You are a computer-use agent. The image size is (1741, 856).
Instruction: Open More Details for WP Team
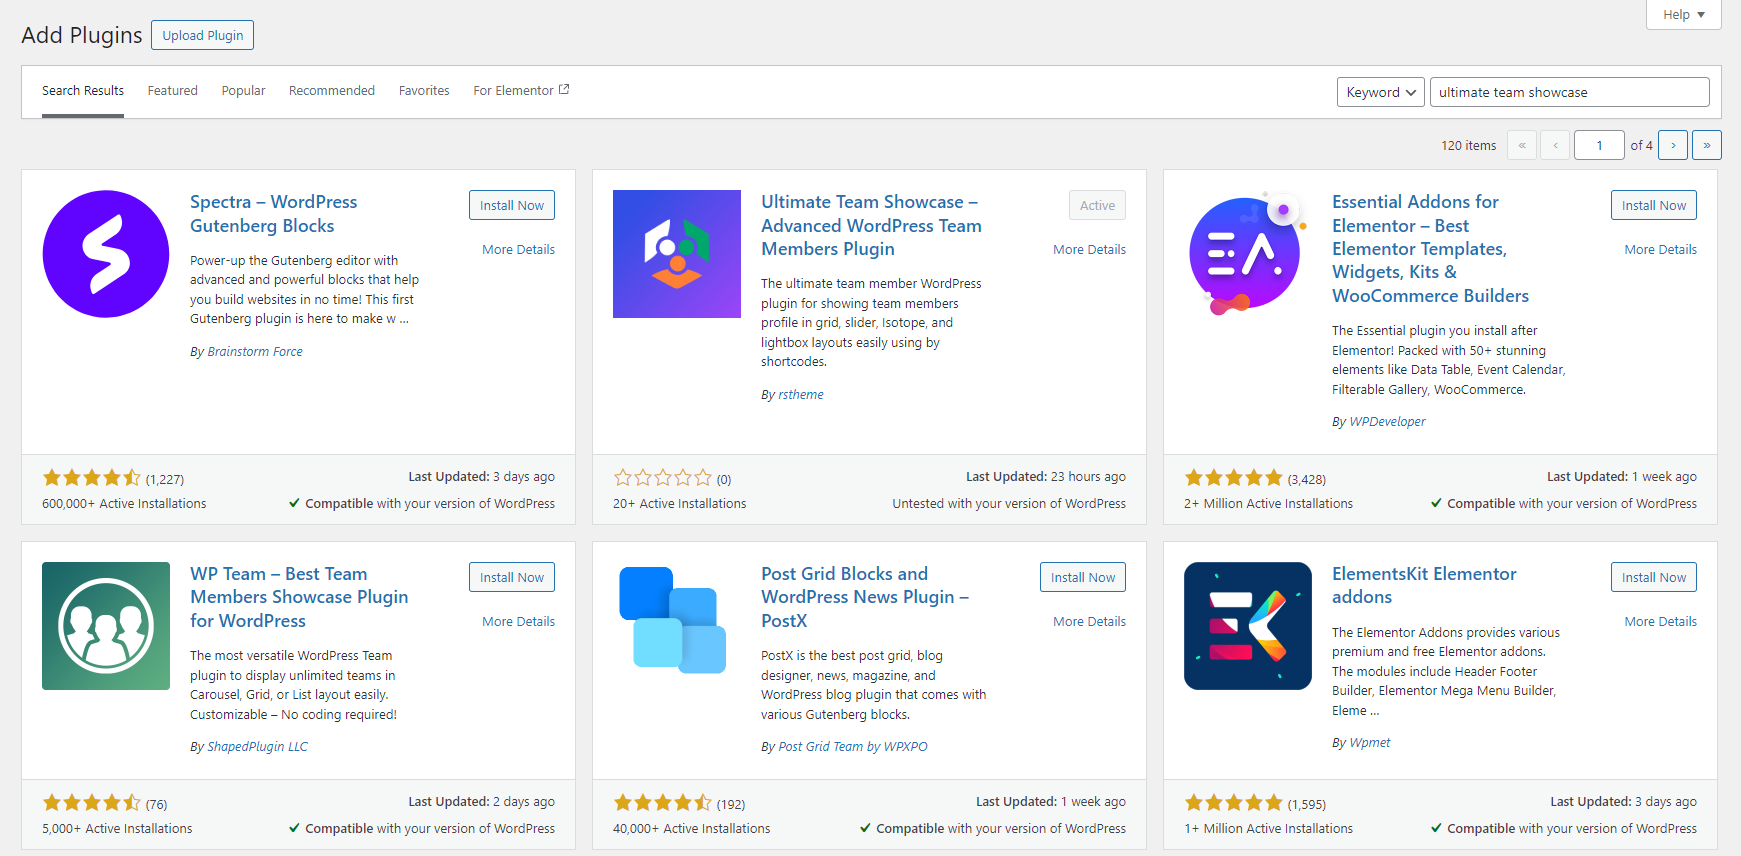pos(518,622)
